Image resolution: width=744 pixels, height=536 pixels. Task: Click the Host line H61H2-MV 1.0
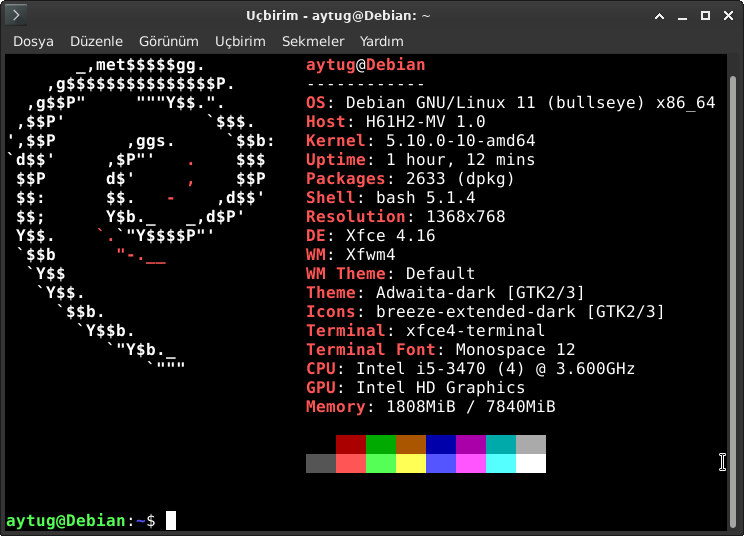396,121
